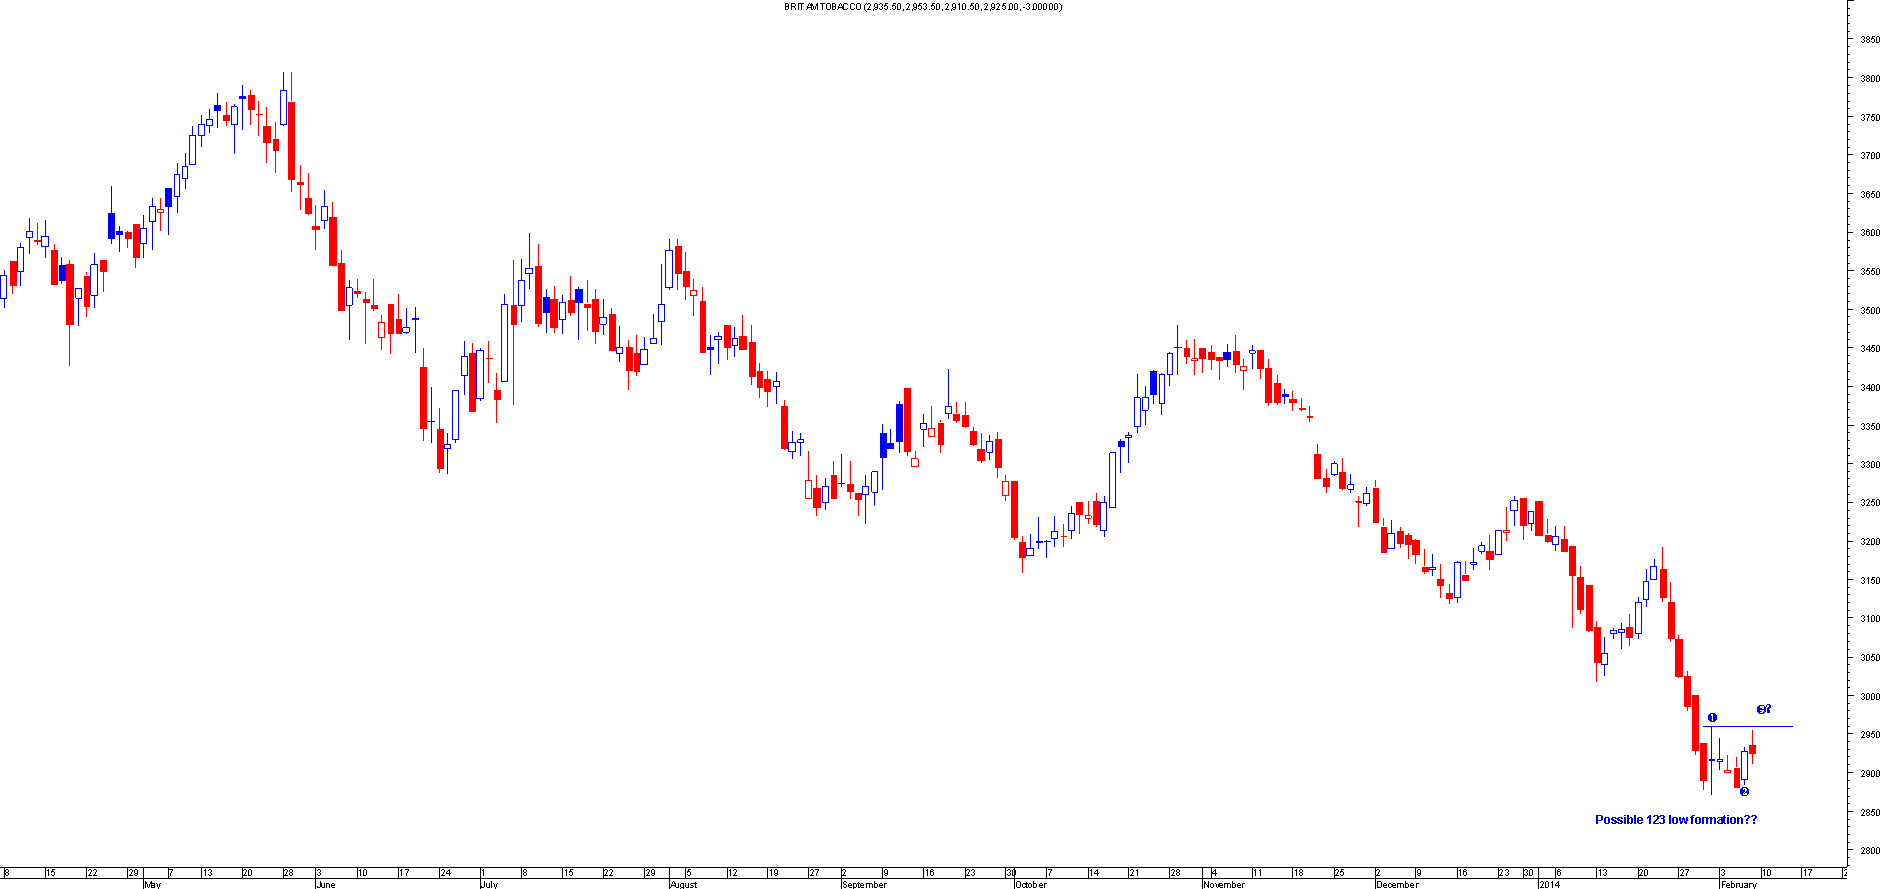The height and width of the screenshot is (889, 1883).
Task: Select the 2014 year label
Action: (1549, 884)
